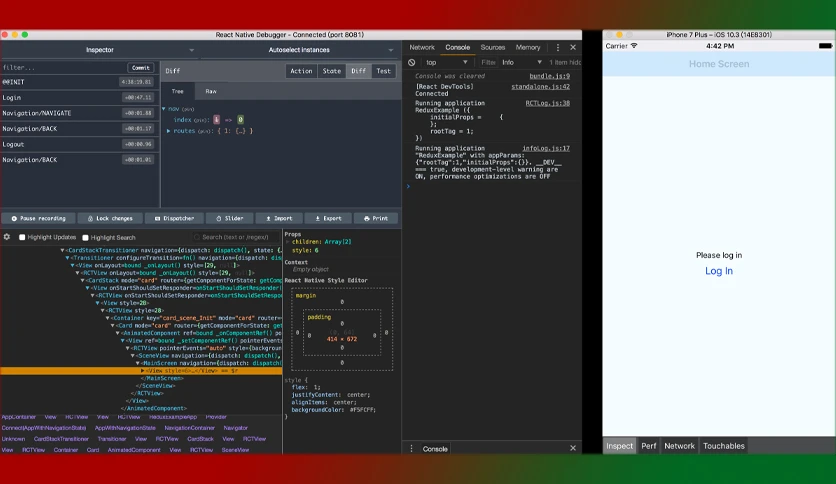Image resolution: width=836 pixels, height=484 pixels.
Task: Select the Console drawer tab at bottom
Action: pyautogui.click(x=435, y=449)
